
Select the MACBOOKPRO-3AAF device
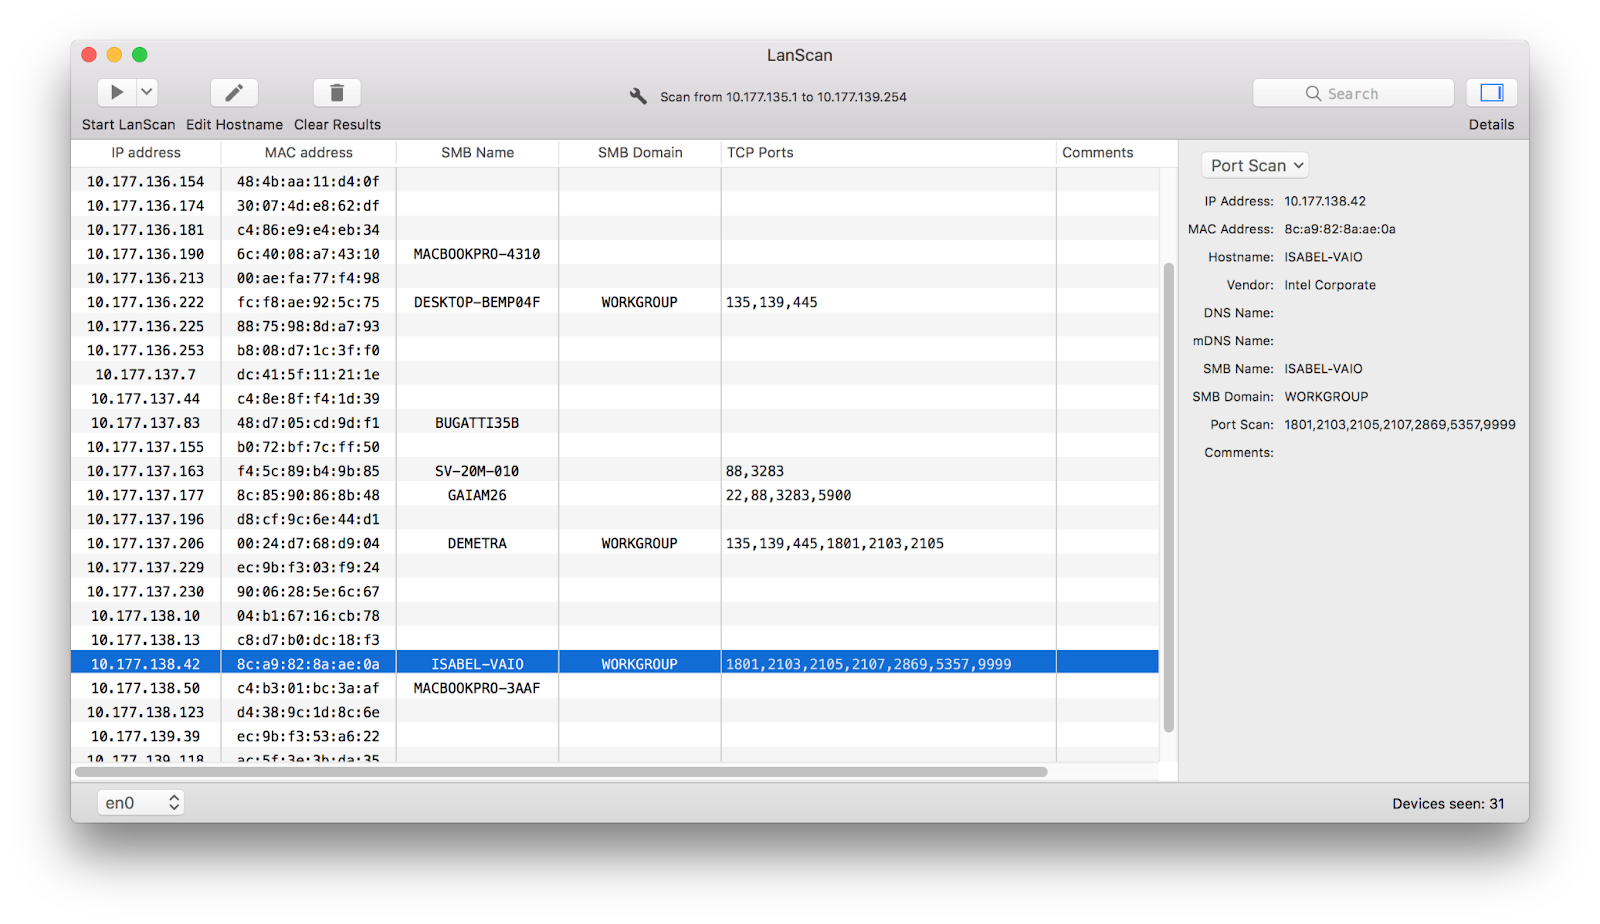[615, 688]
